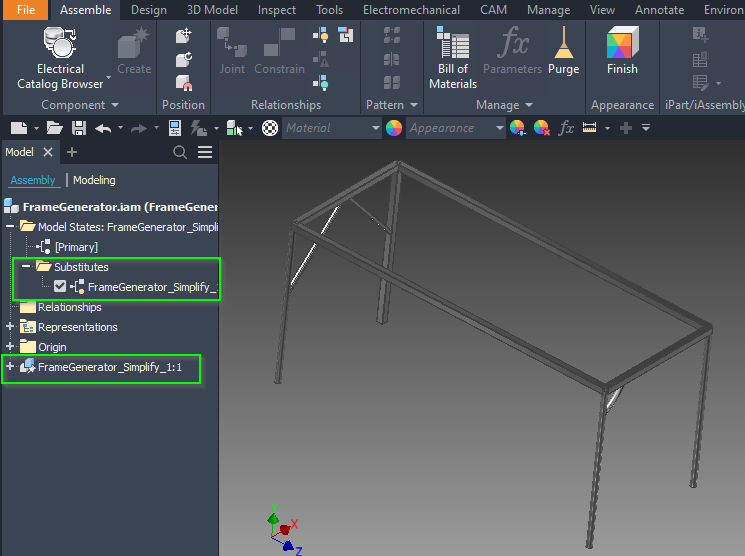The width and height of the screenshot is (745, 556).
Task: Click the Adjust appearance icon
Action: pos(517,128)
